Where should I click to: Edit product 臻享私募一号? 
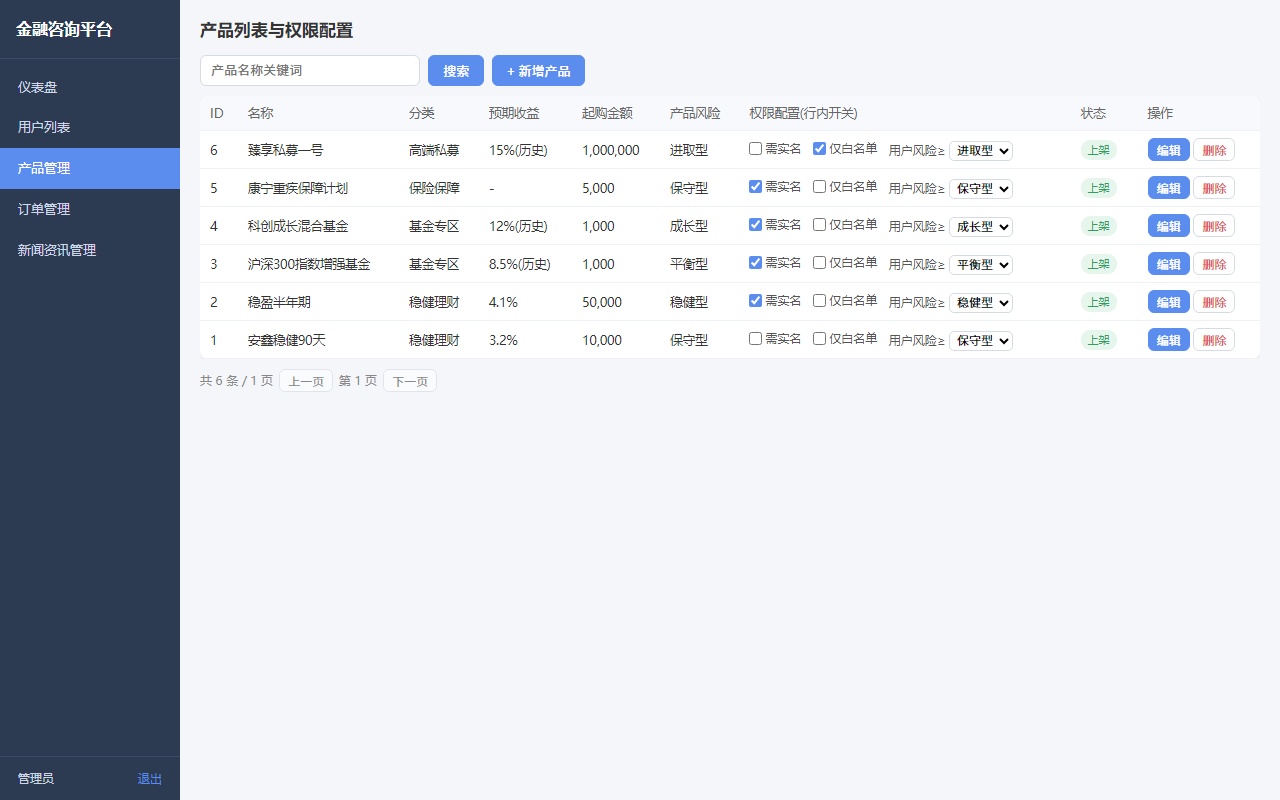(x=1169, y=150)
